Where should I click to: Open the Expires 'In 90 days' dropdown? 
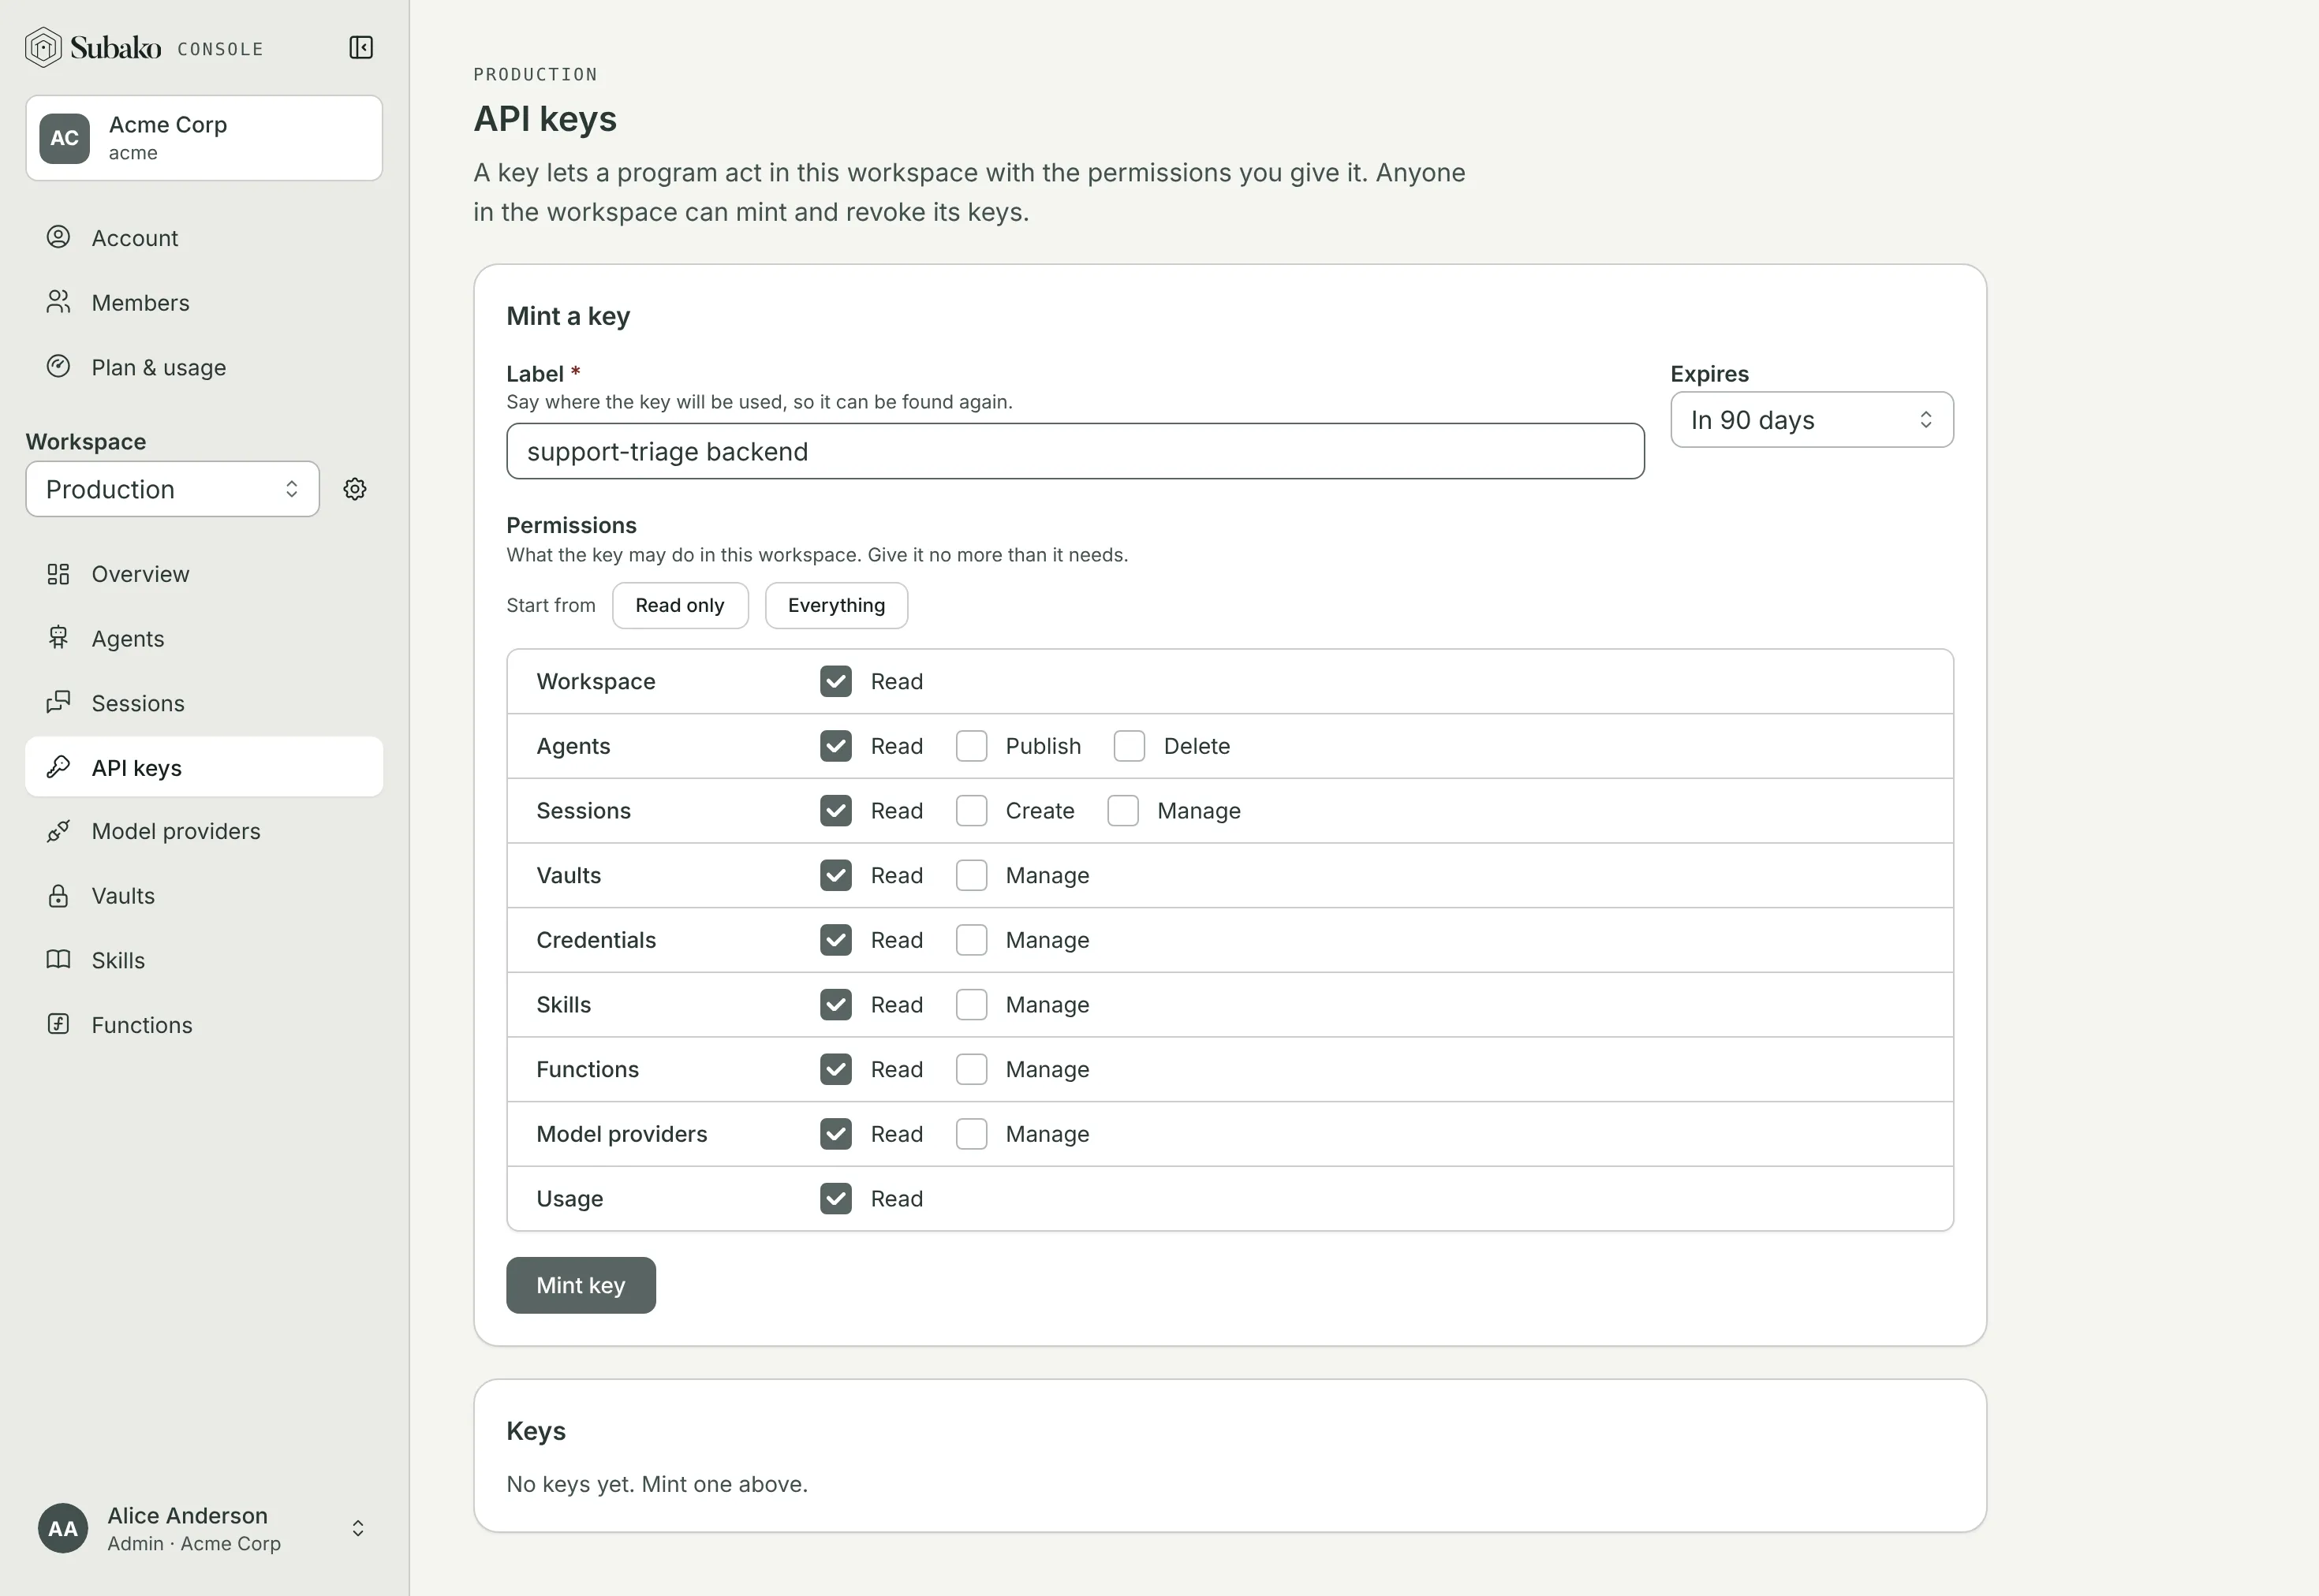tap(1811, 420)
